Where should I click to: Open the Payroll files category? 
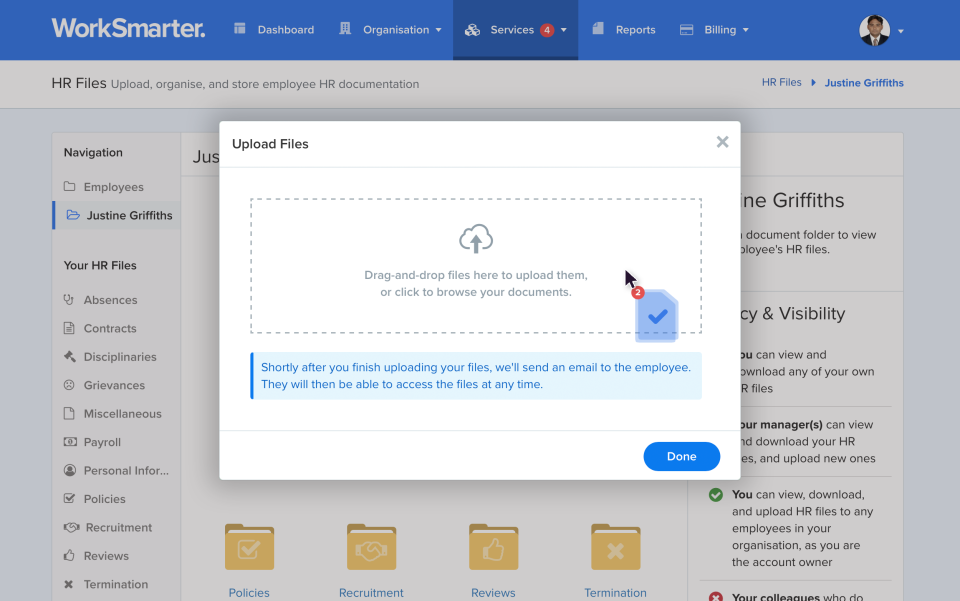(103, 441)
